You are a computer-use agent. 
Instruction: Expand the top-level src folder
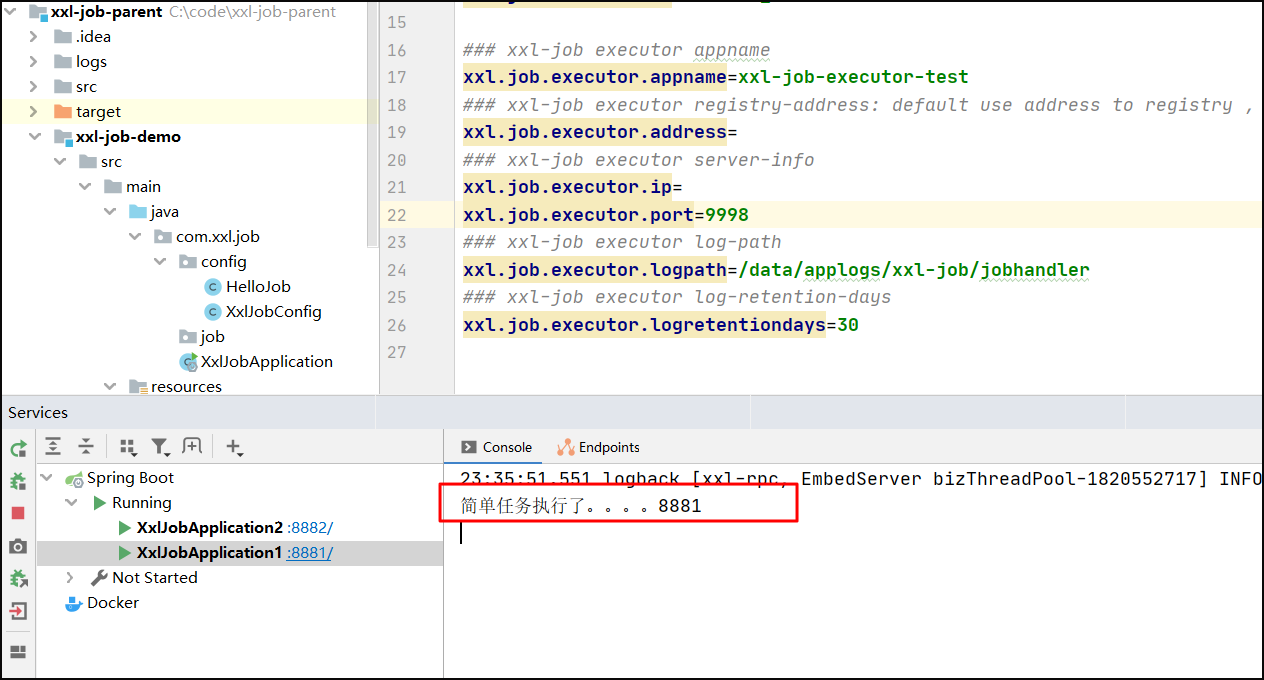[35, 87]
